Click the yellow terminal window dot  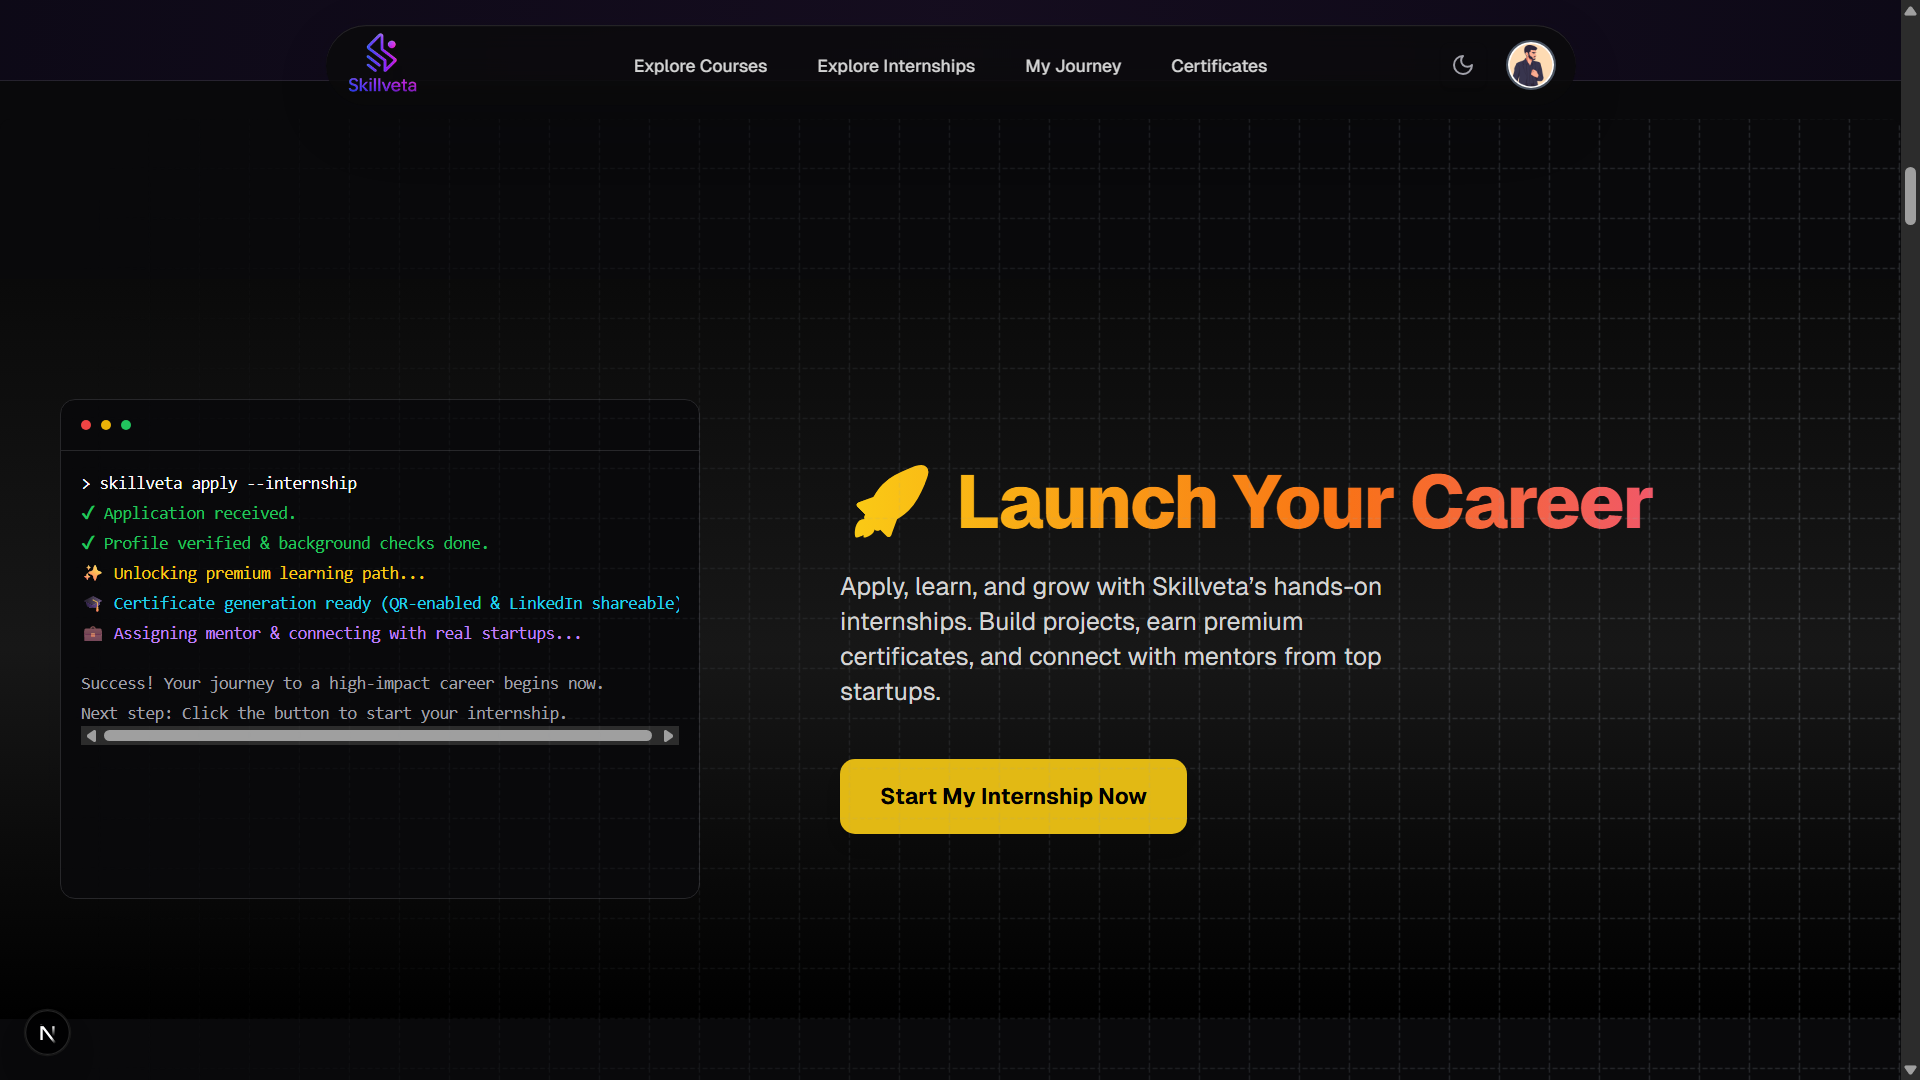[x=106, y=425]
